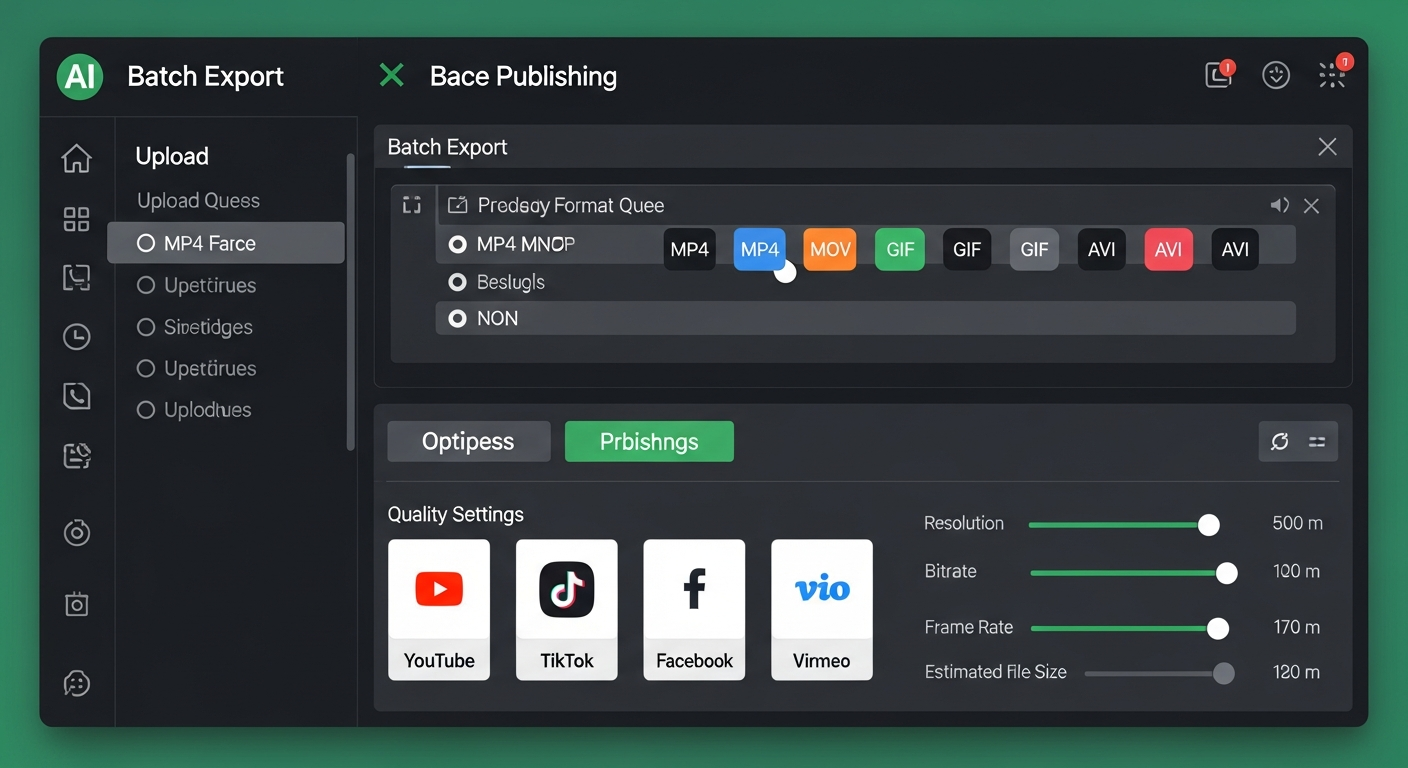
Task: Click the speaker icon in format queue header
Action: tap(1279, 205)
